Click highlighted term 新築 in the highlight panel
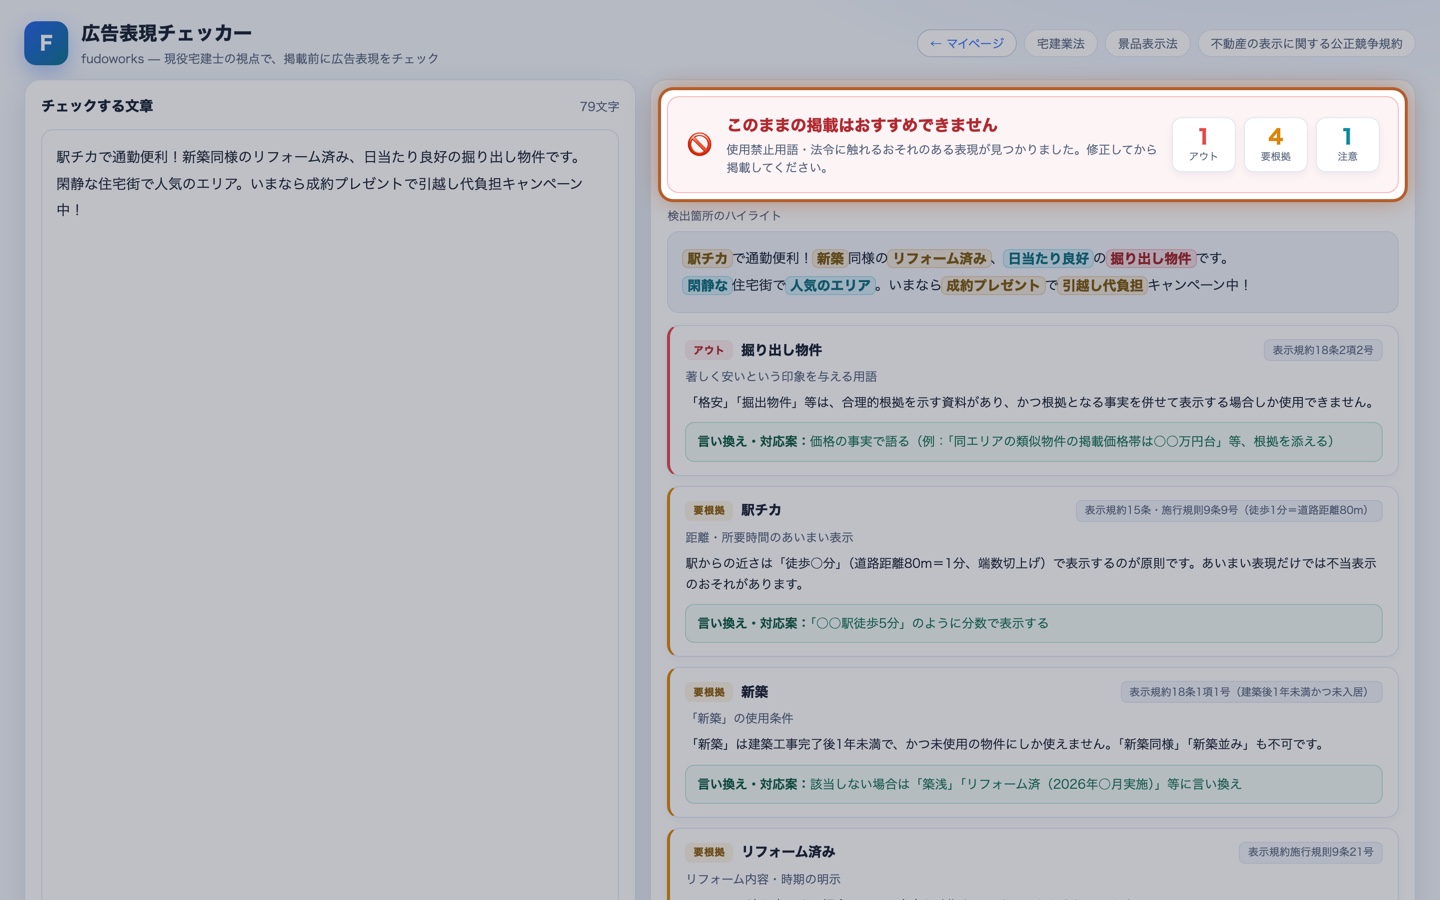 click(830, 258)
